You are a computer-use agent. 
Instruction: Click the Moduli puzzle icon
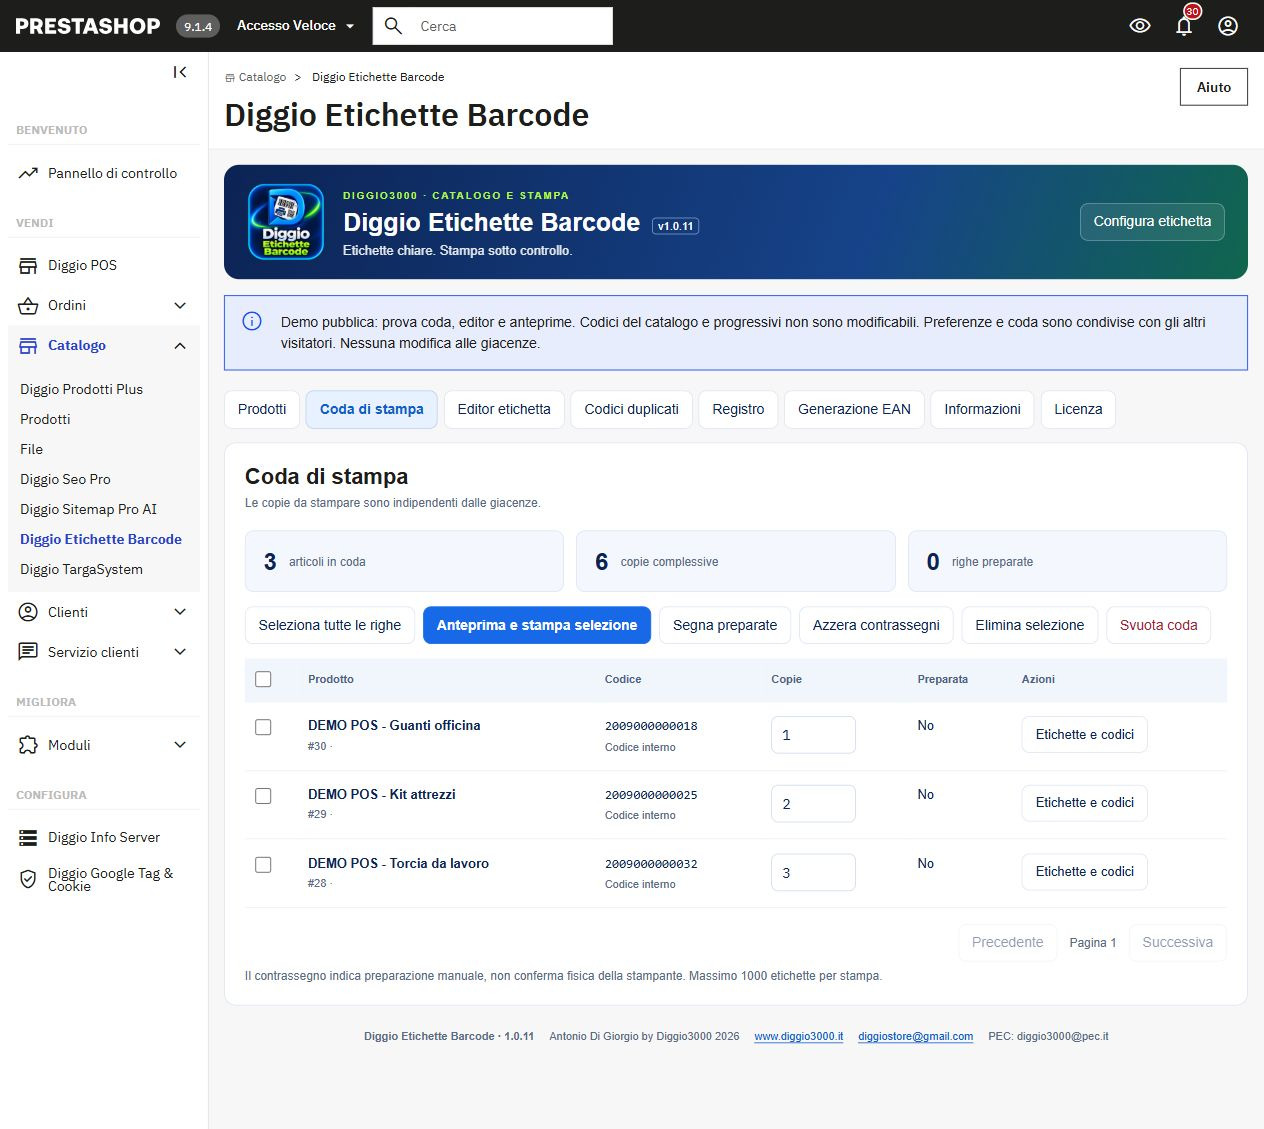pos(28,745)
